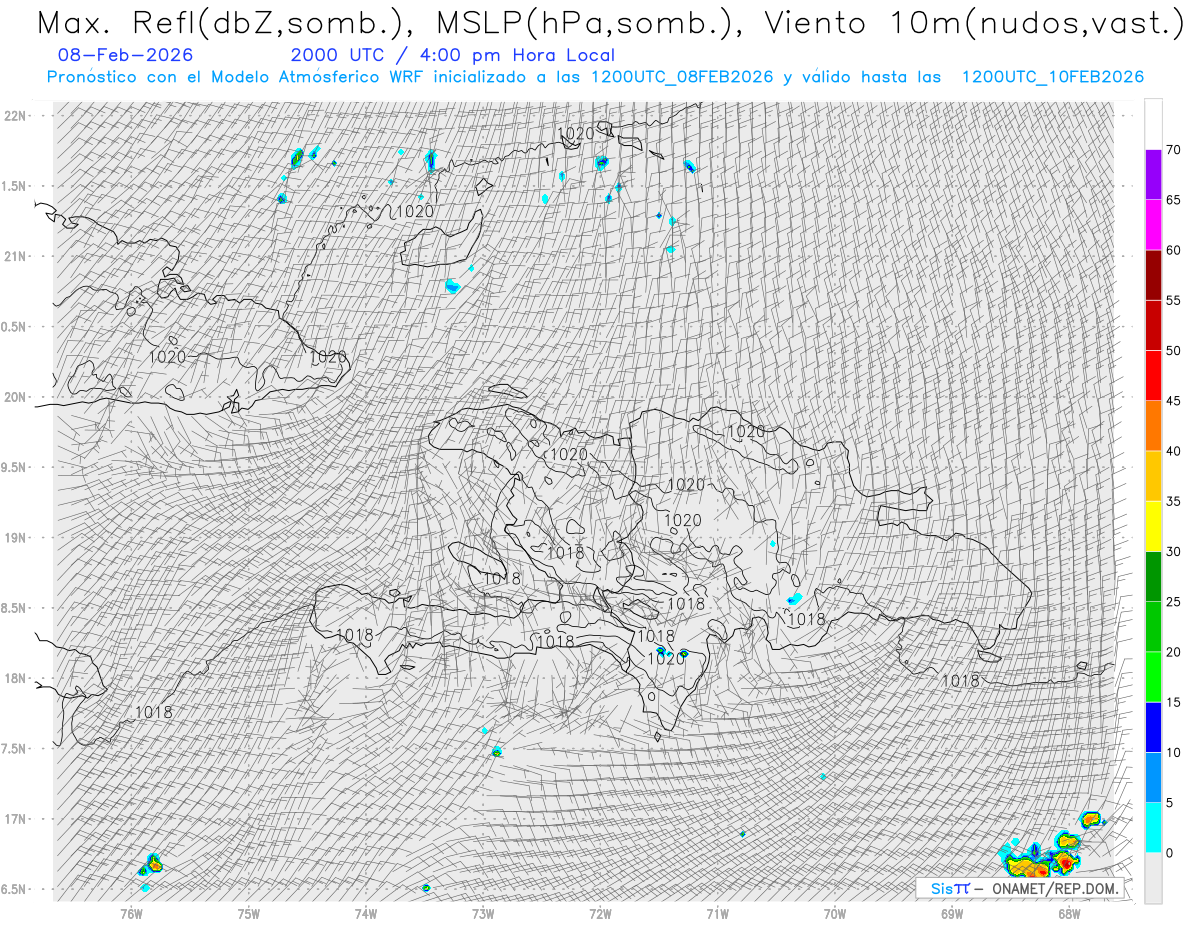
Task: Click the latitude axis label 19N
Action: point(17,537)
